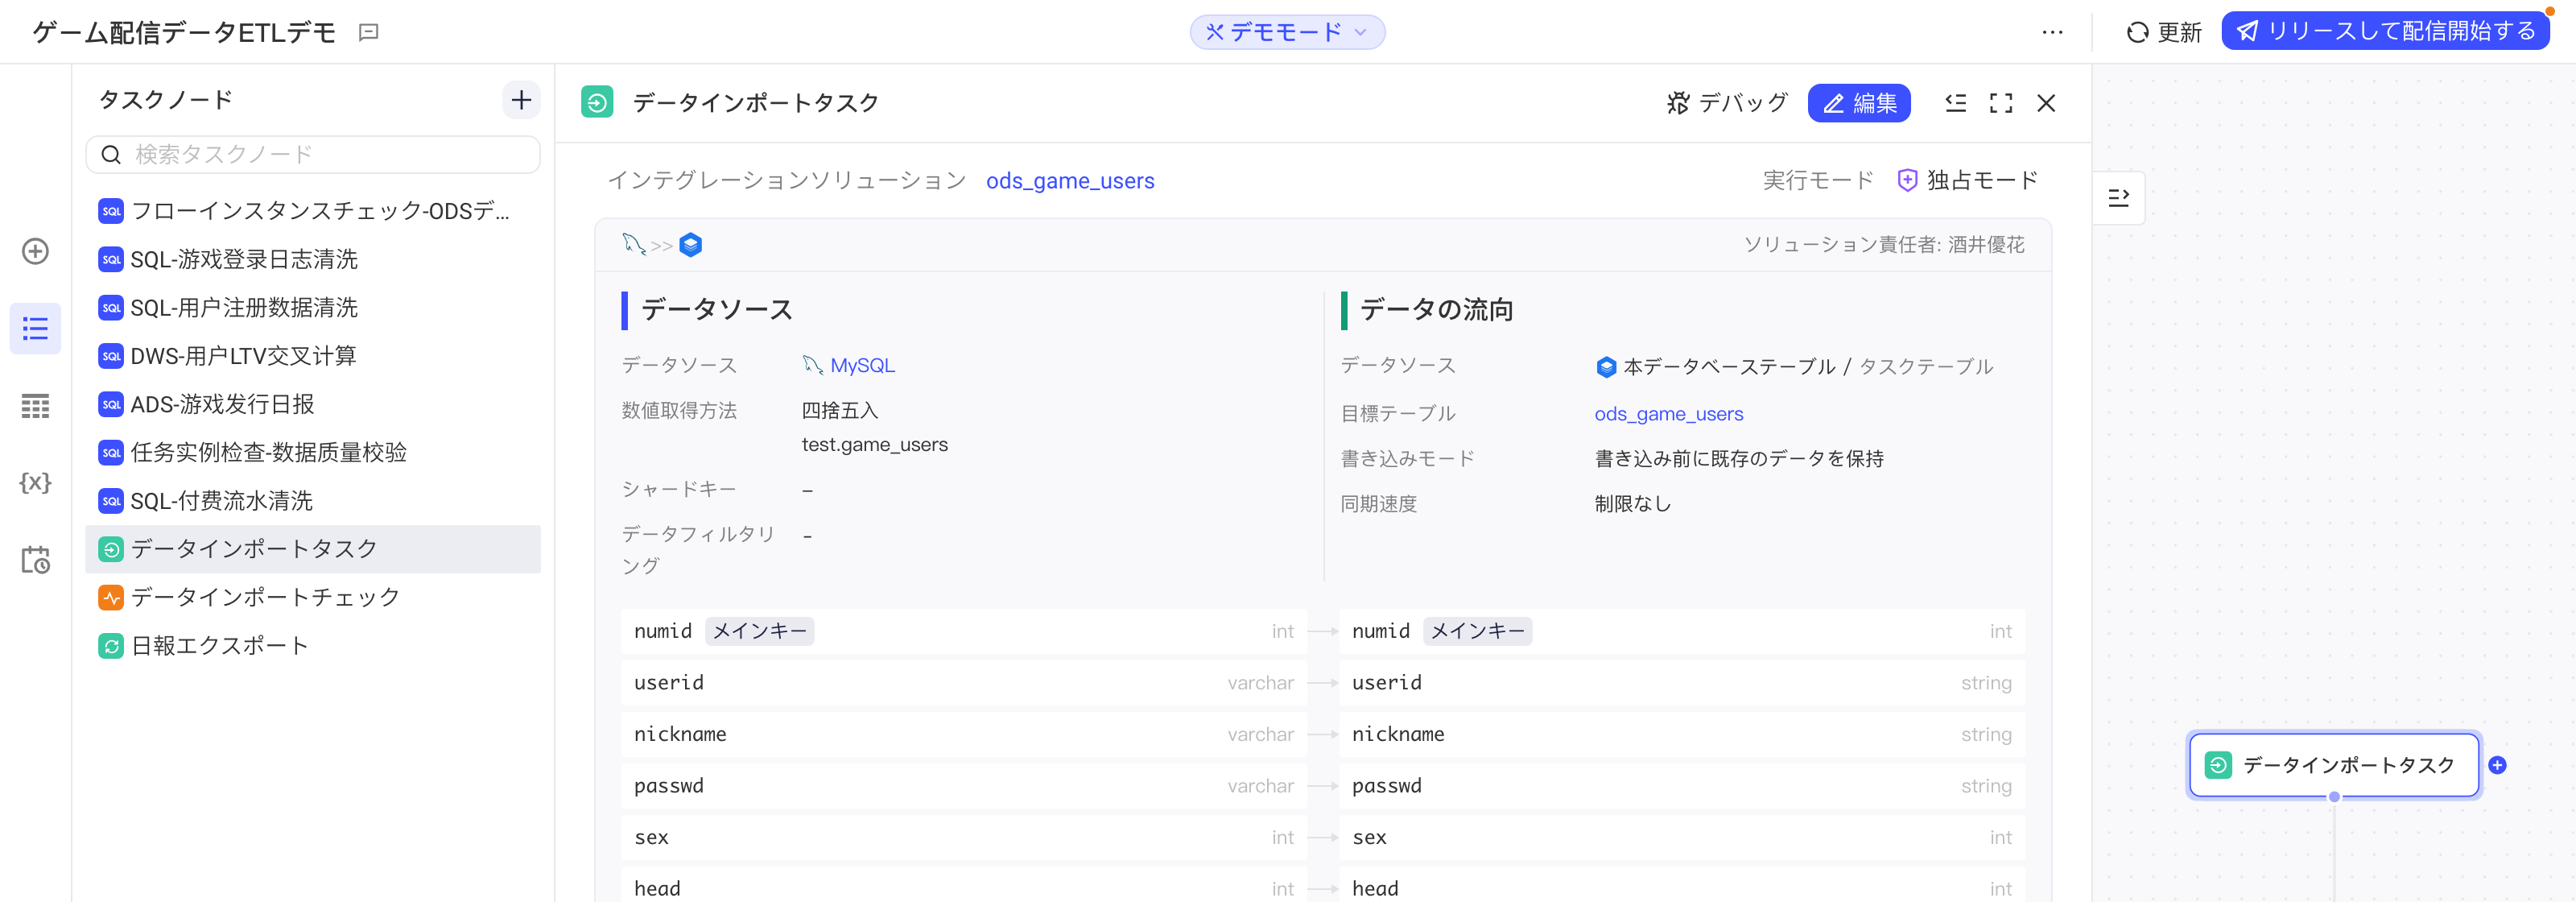Add a new task node with plus
Viewport: 2576px width, 902px height.
(x=521, y=100)
